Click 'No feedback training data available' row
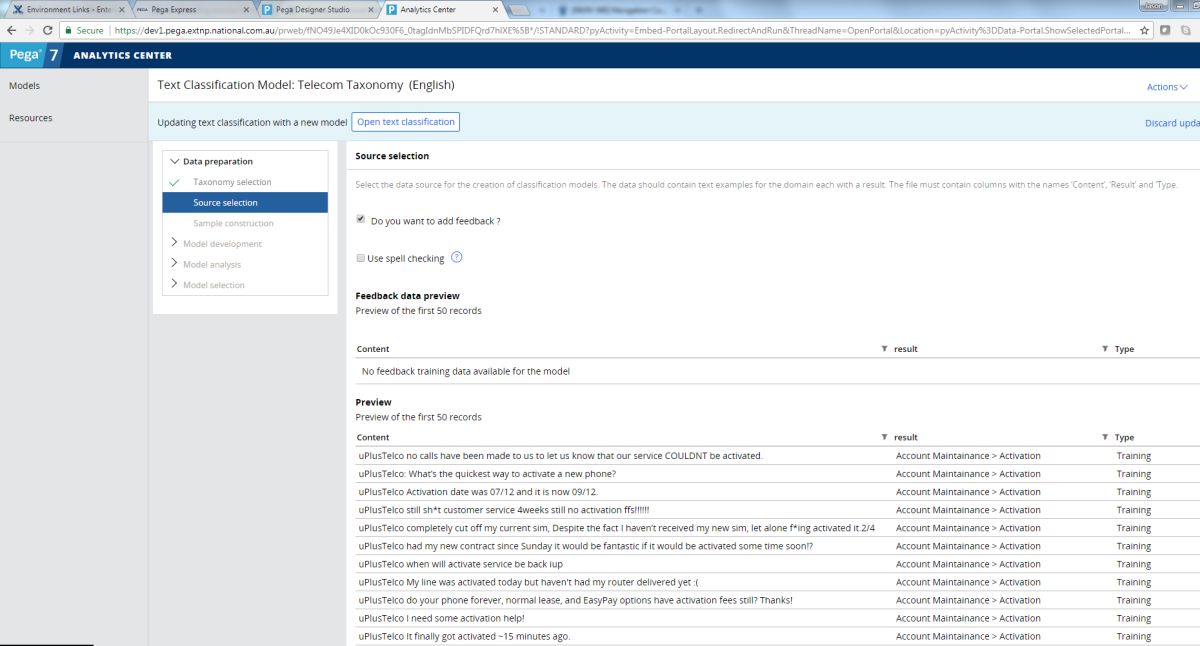The width and height of the screenshot is (1200, 646). [777, 371]
